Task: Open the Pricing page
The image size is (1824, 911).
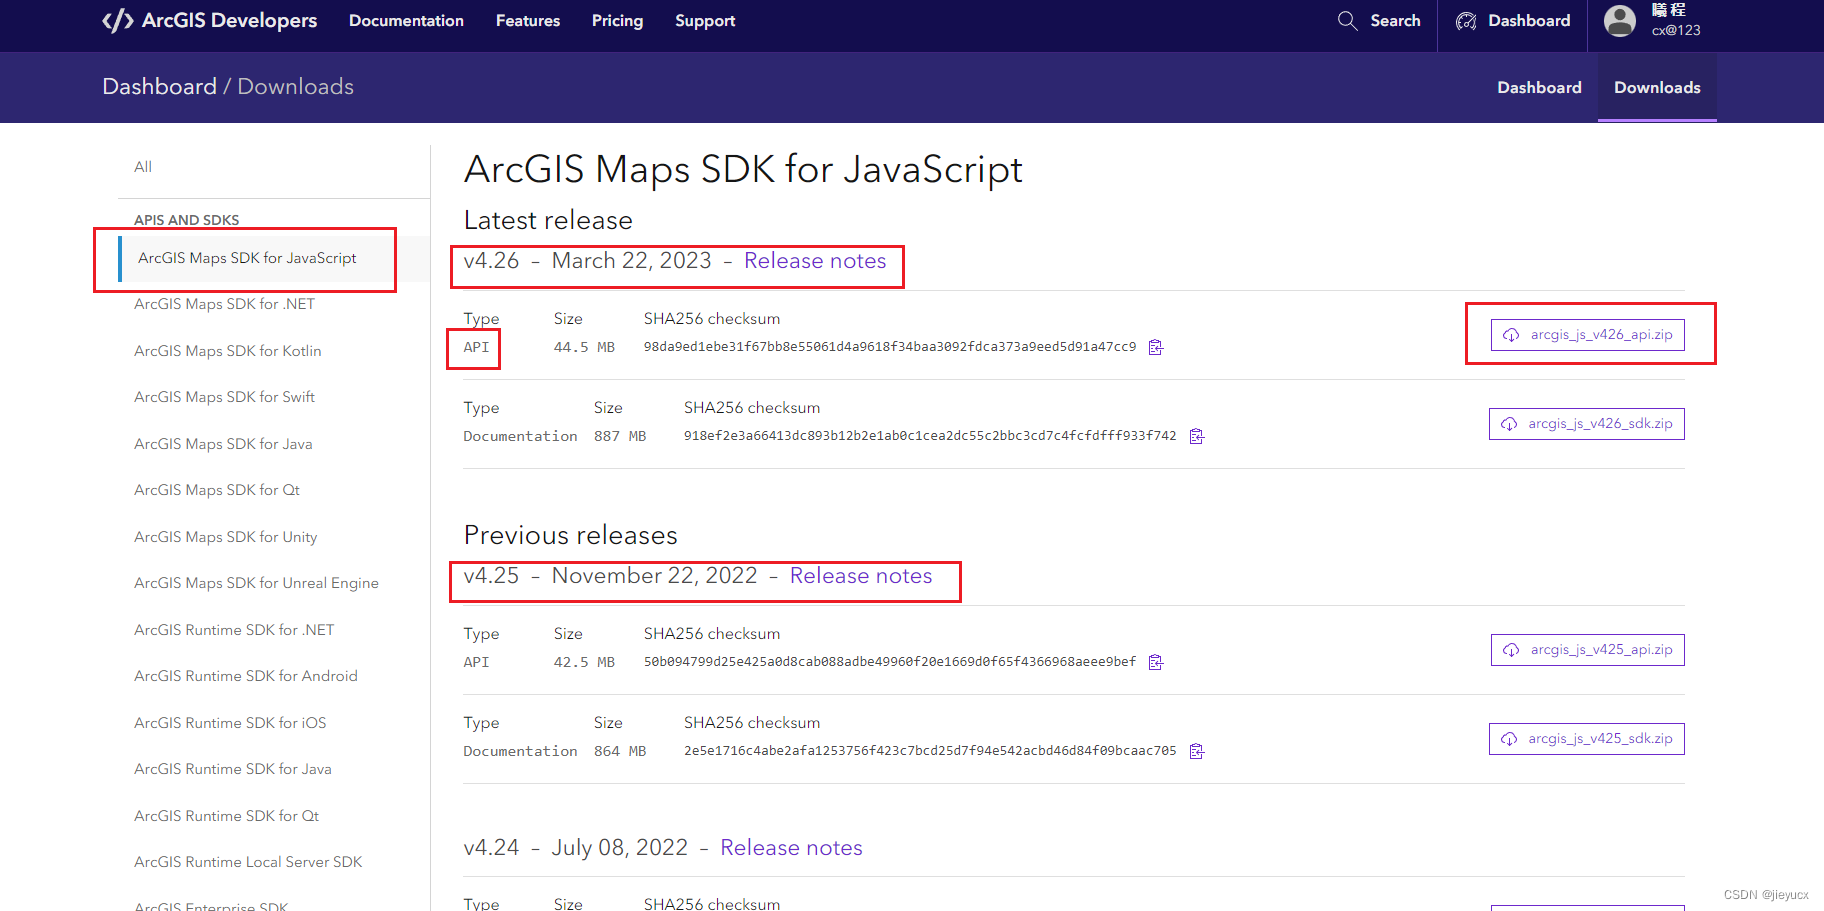Action: [617, 21]
